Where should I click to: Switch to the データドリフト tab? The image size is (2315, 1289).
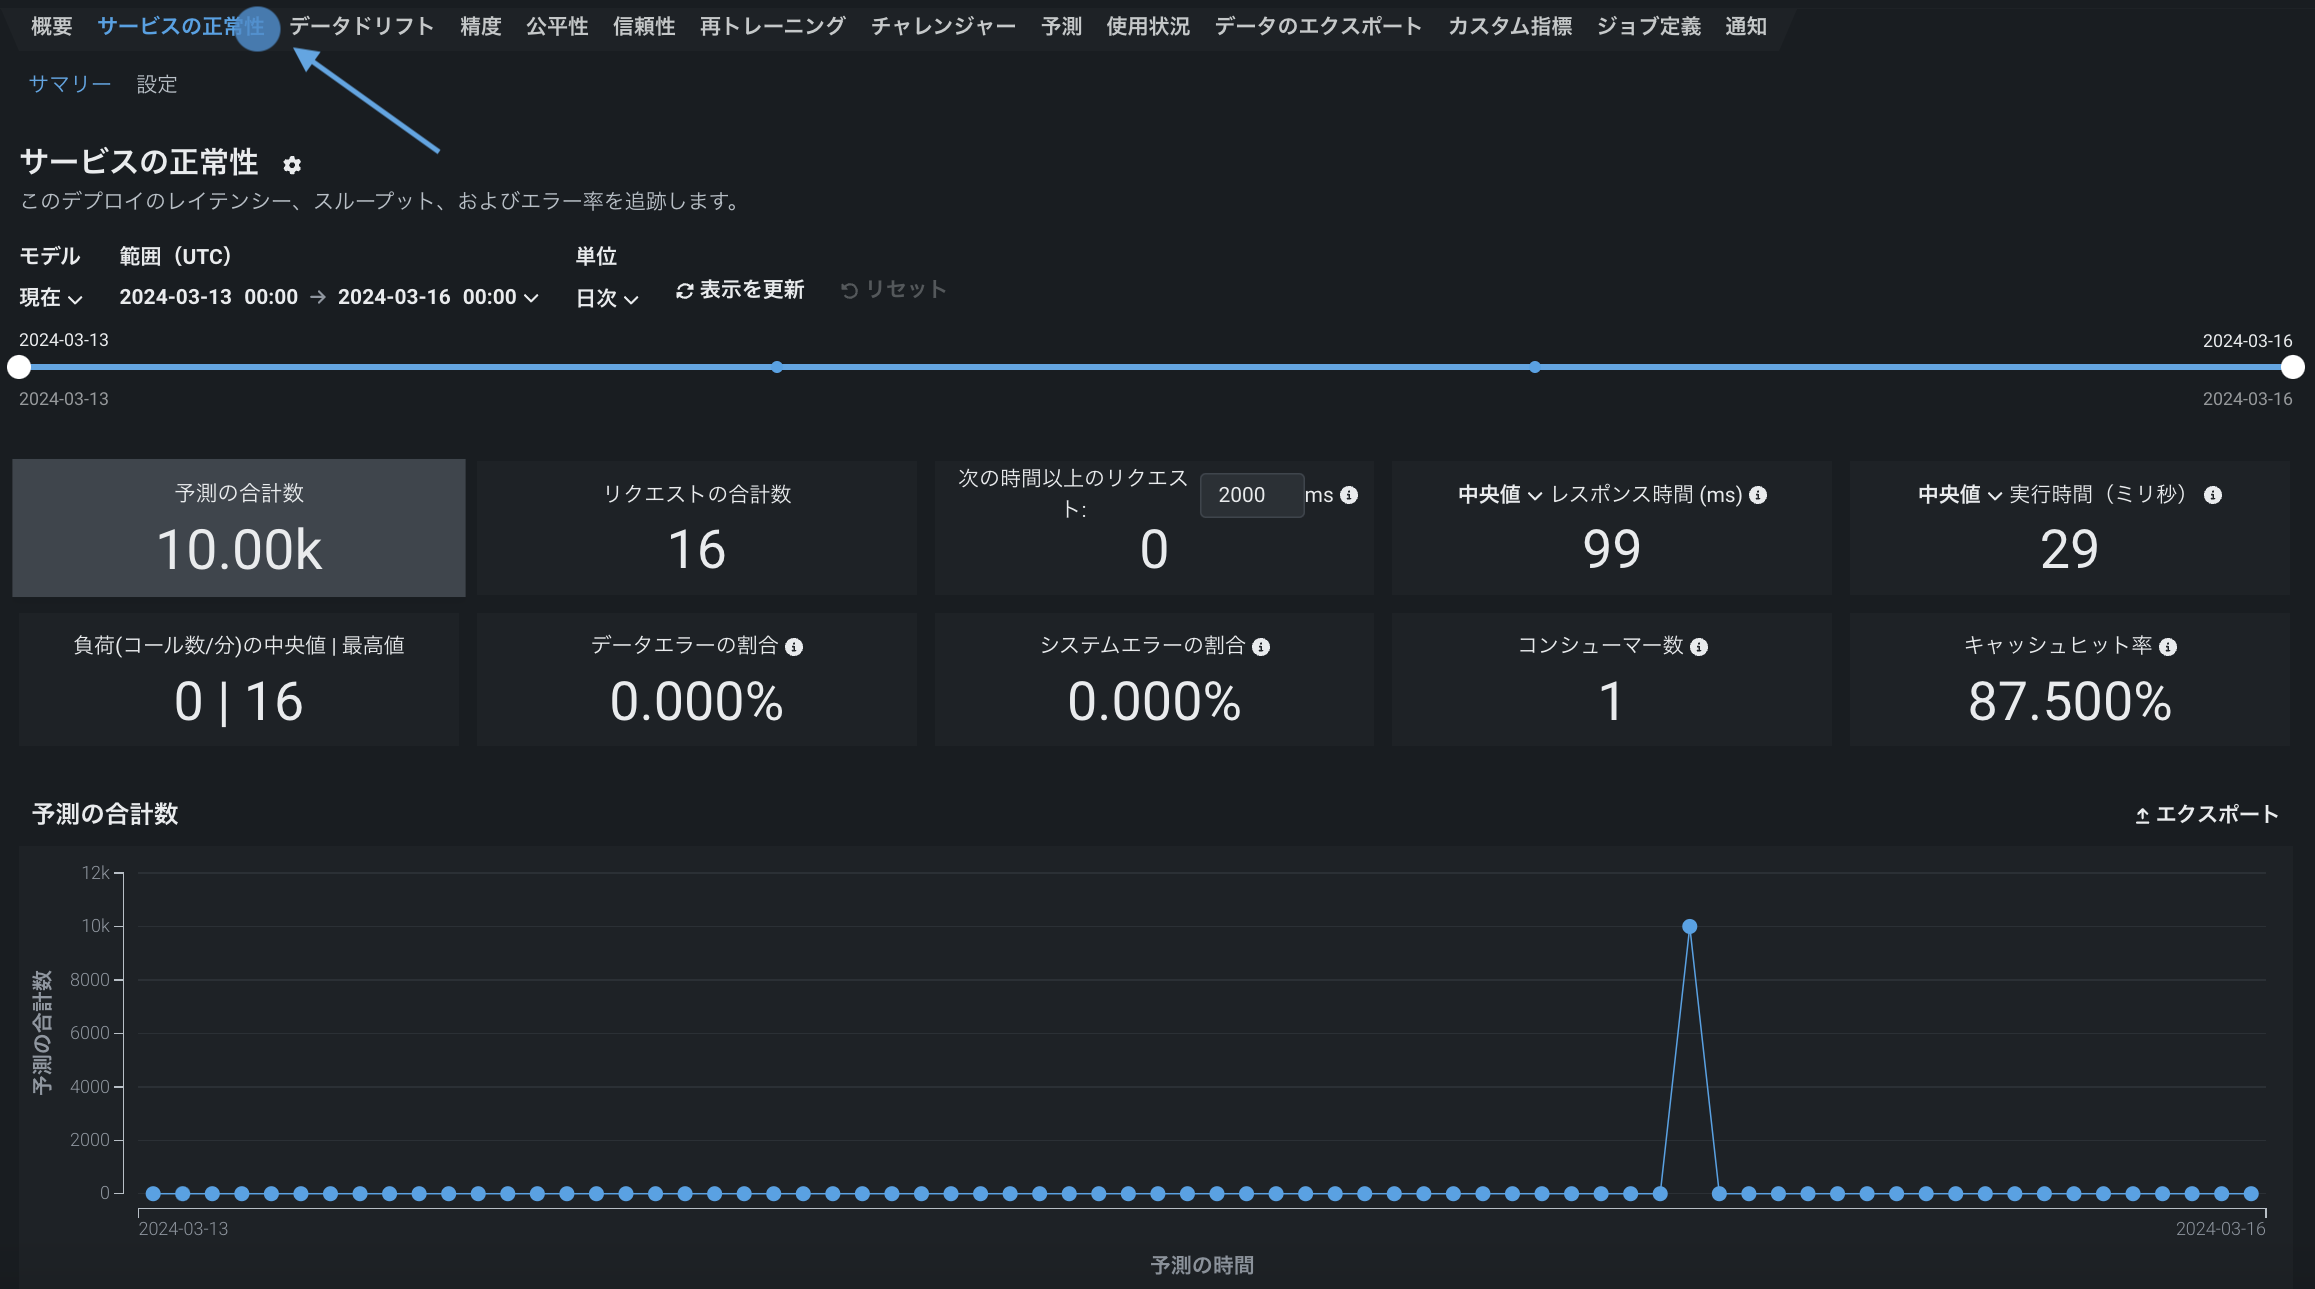[361, 27]
